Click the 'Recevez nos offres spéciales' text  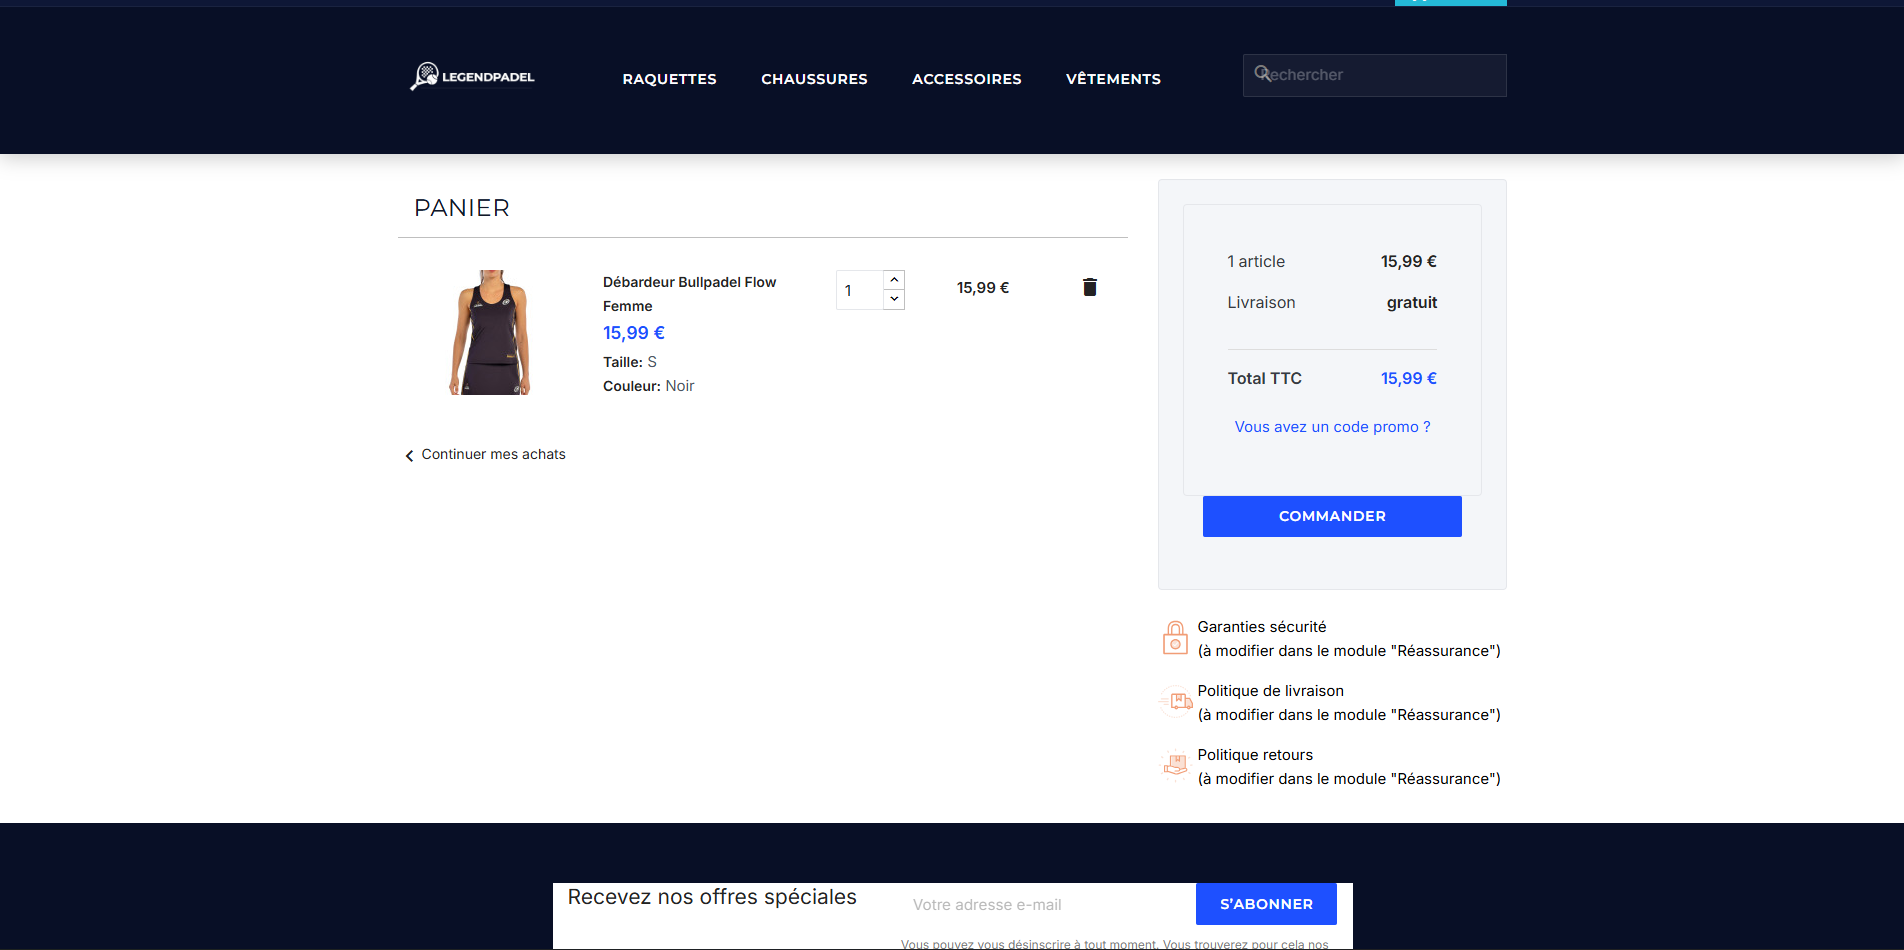[x=712, y=897]
